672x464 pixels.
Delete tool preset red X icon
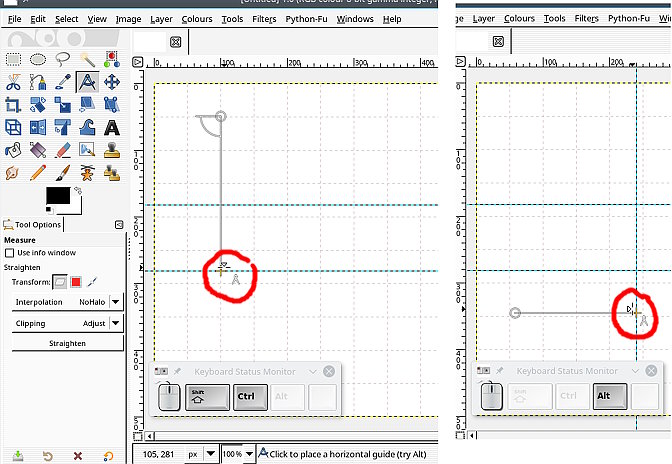click(x=78, y=456)
